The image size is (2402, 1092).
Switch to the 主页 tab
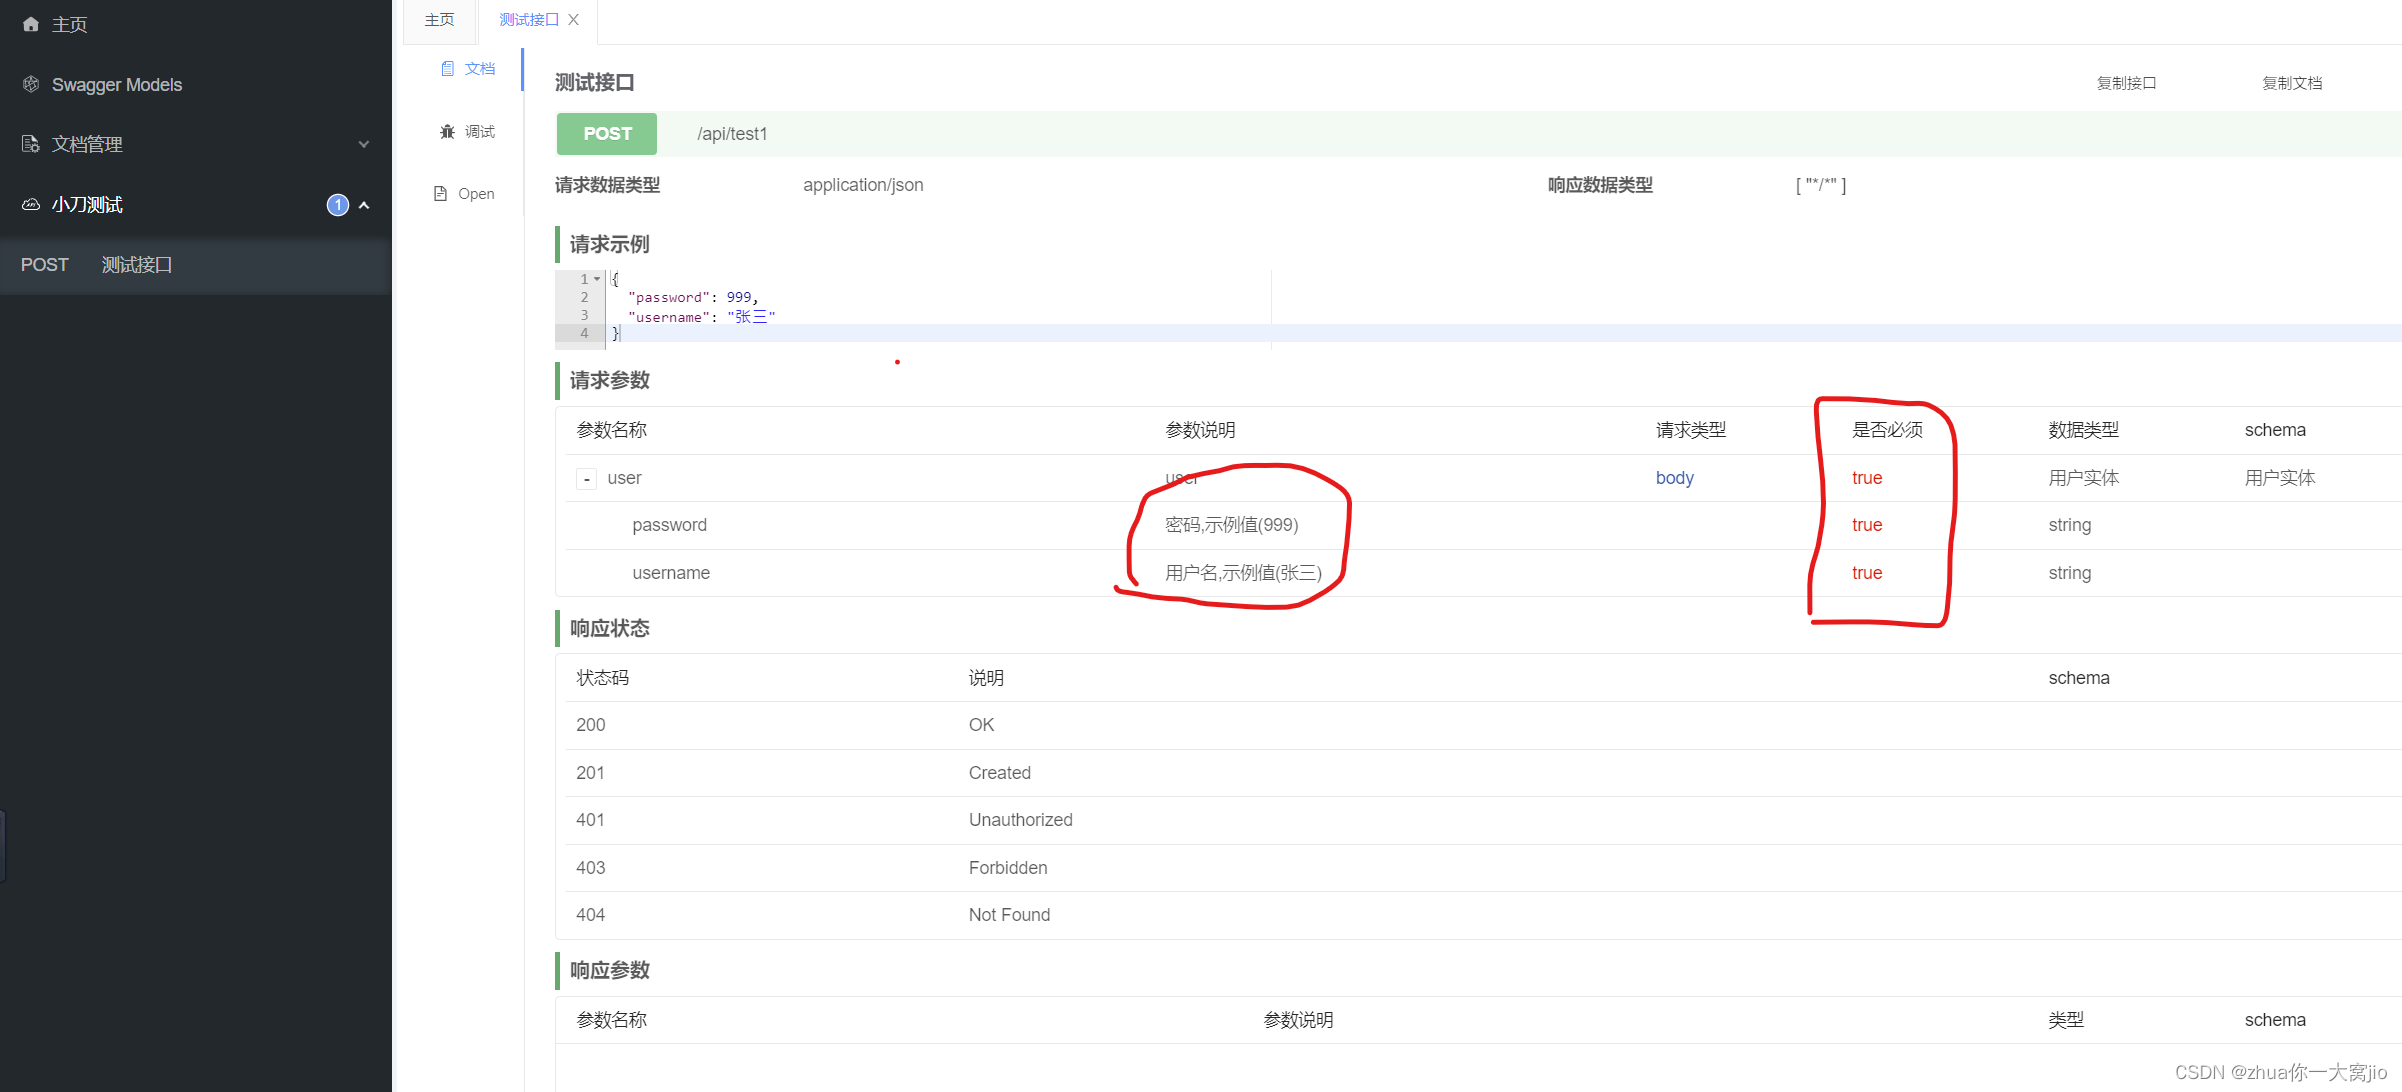coord(438,19)
